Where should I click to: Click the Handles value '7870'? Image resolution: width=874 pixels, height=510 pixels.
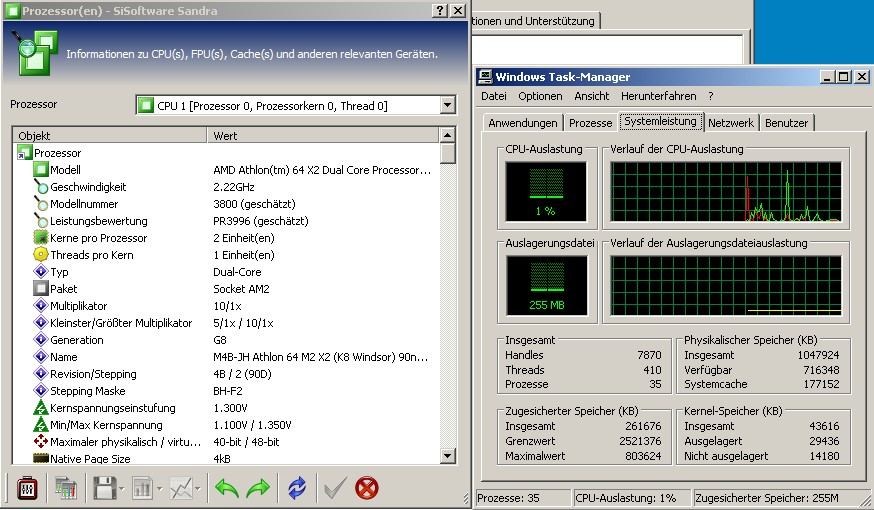(649, 355)
